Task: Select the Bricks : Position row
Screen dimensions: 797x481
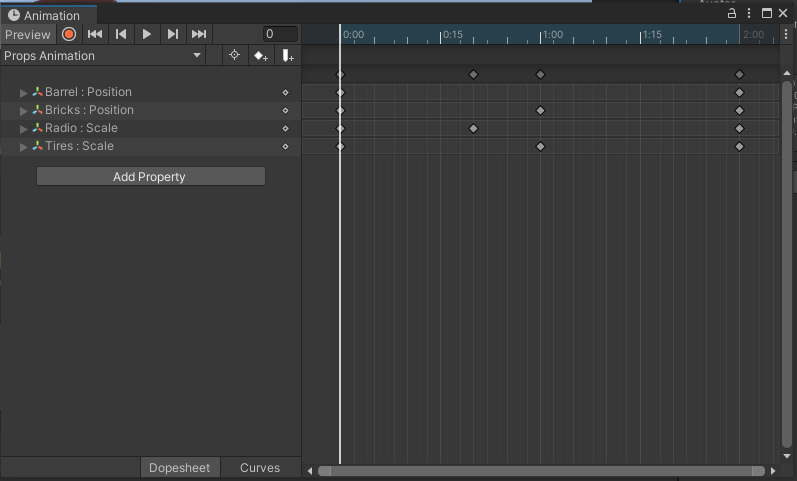Action: [x=150, y=110]
